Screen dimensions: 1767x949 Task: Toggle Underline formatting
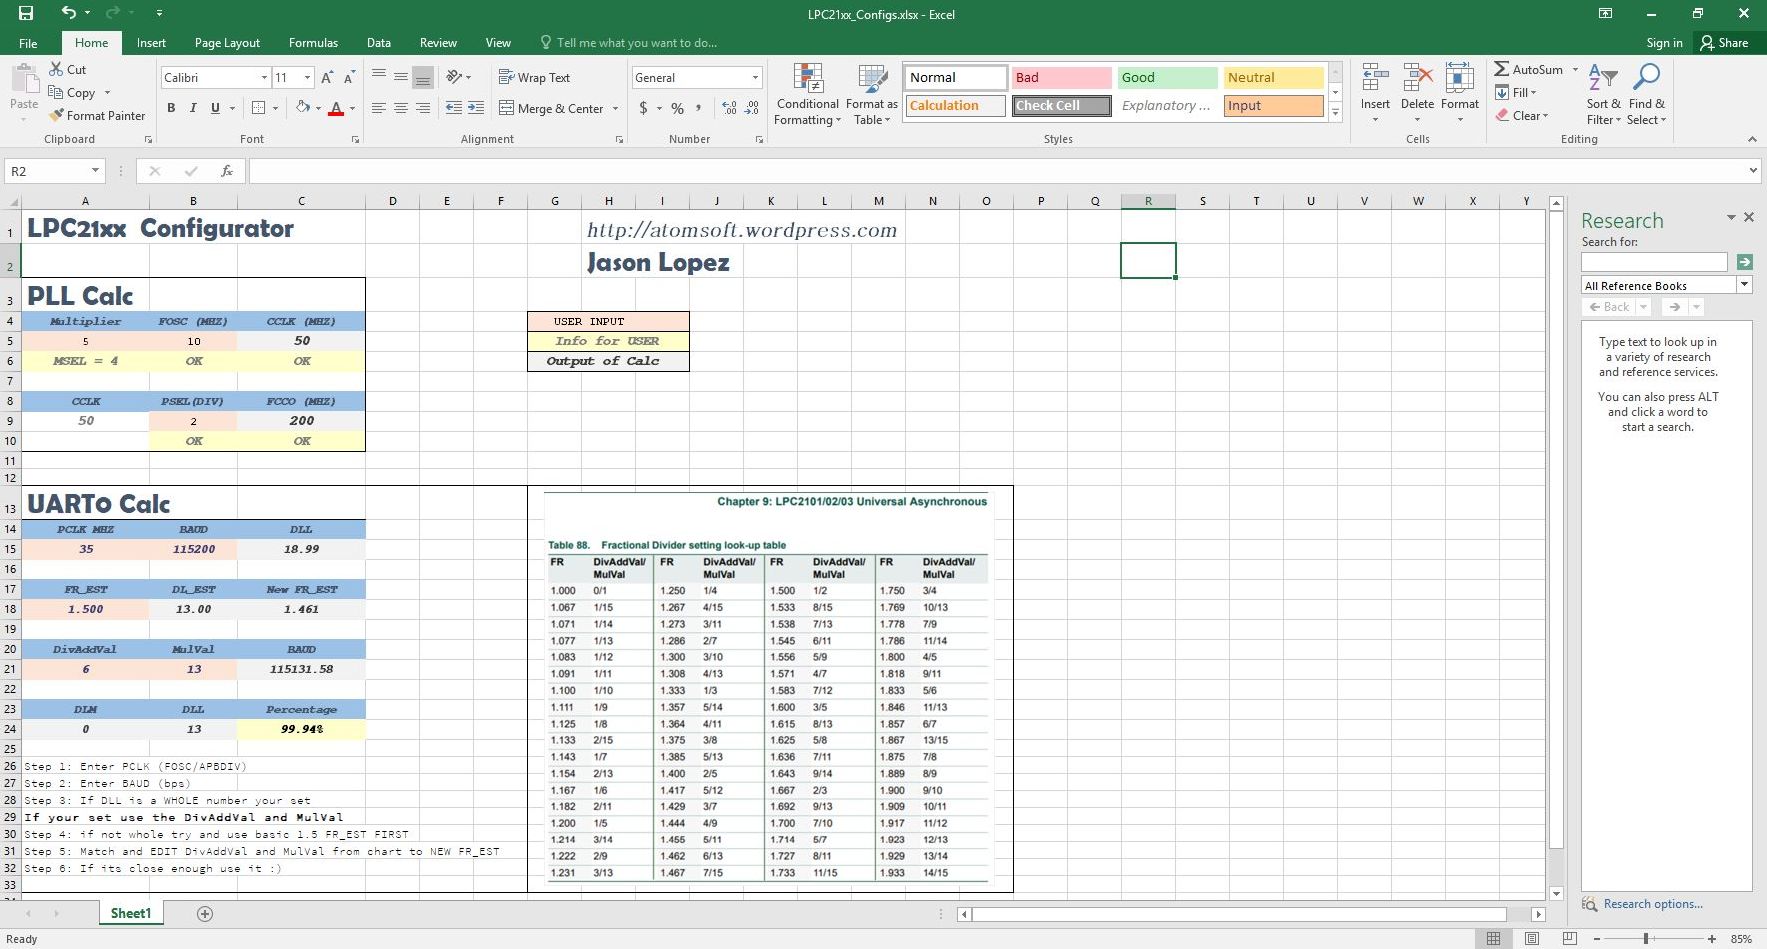[215, 108]
